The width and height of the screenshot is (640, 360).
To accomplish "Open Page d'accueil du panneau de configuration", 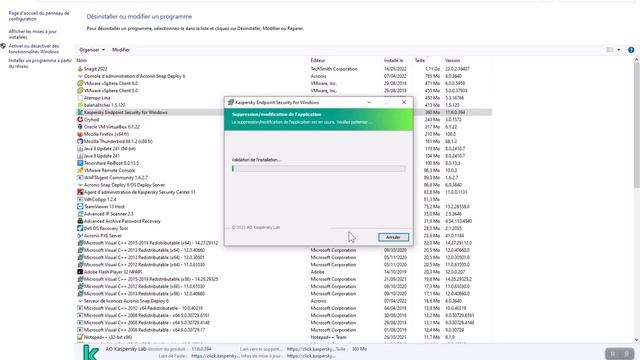I will [x=39, y=16].
